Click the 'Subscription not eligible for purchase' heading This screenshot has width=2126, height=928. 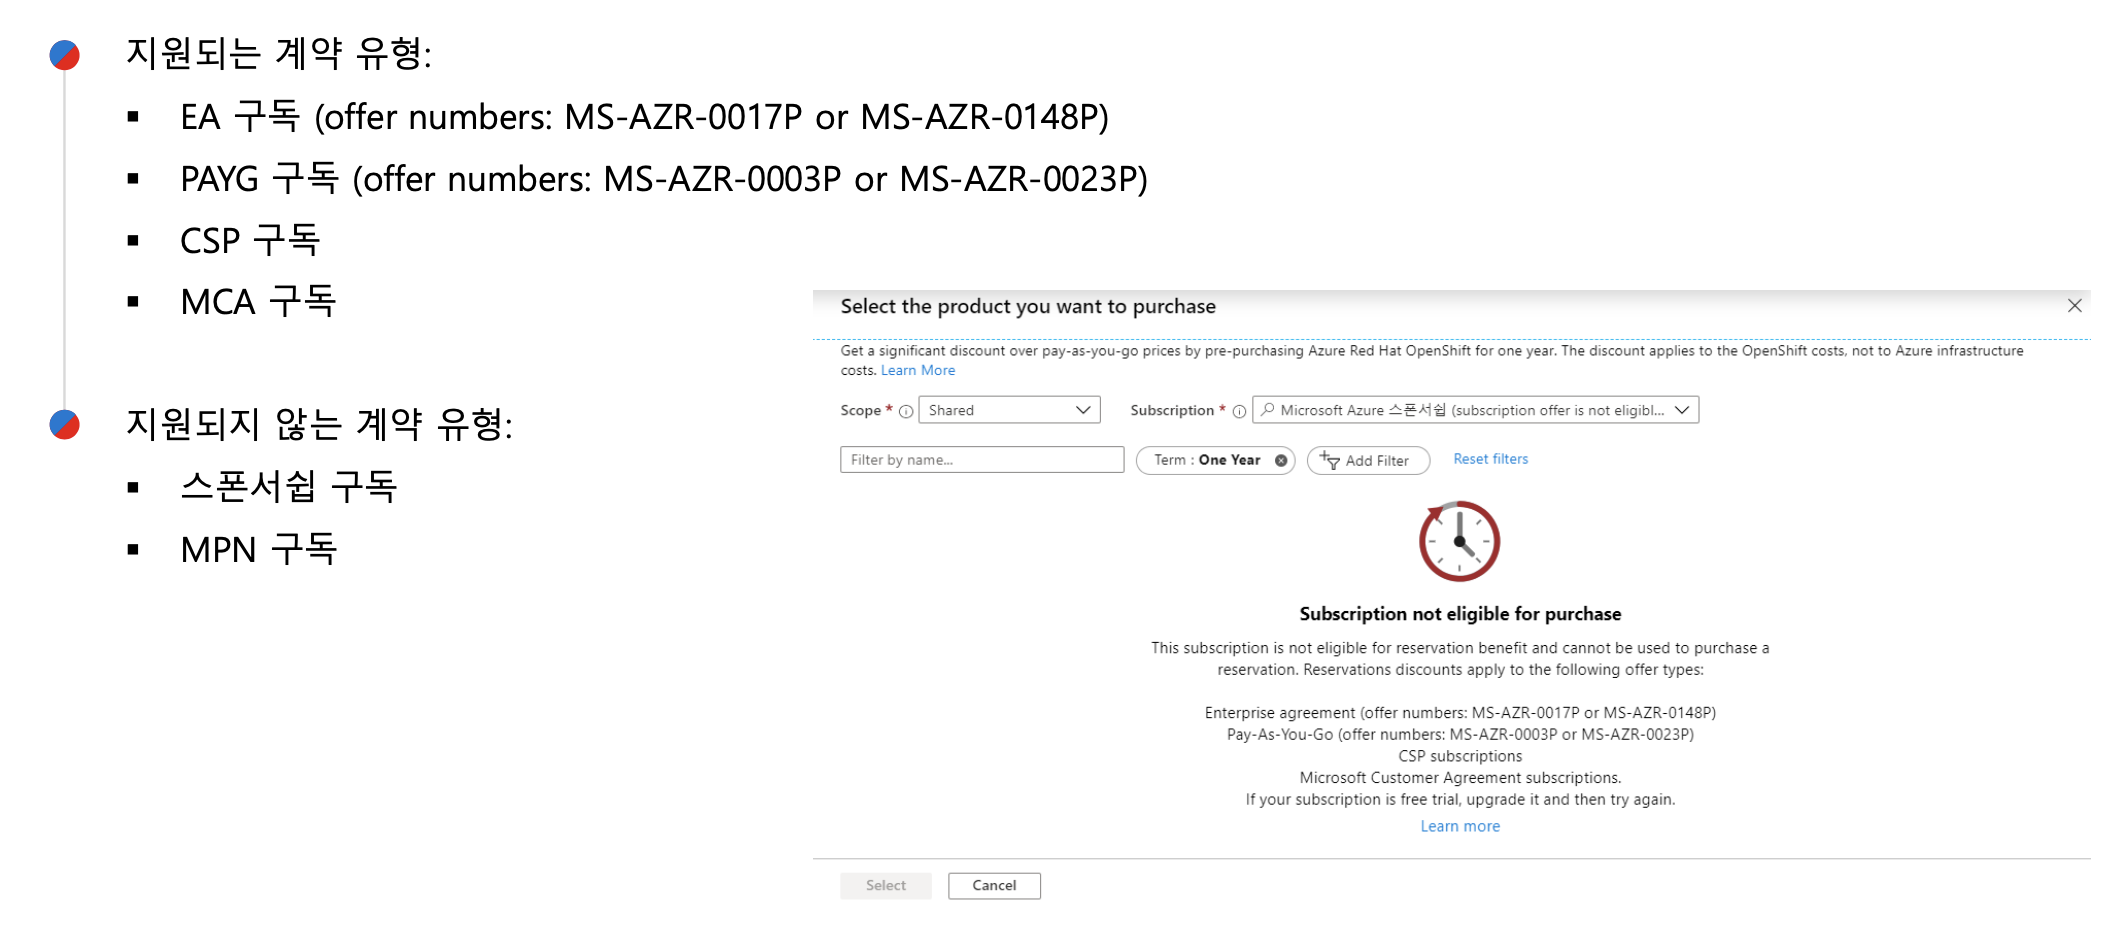1460,614
